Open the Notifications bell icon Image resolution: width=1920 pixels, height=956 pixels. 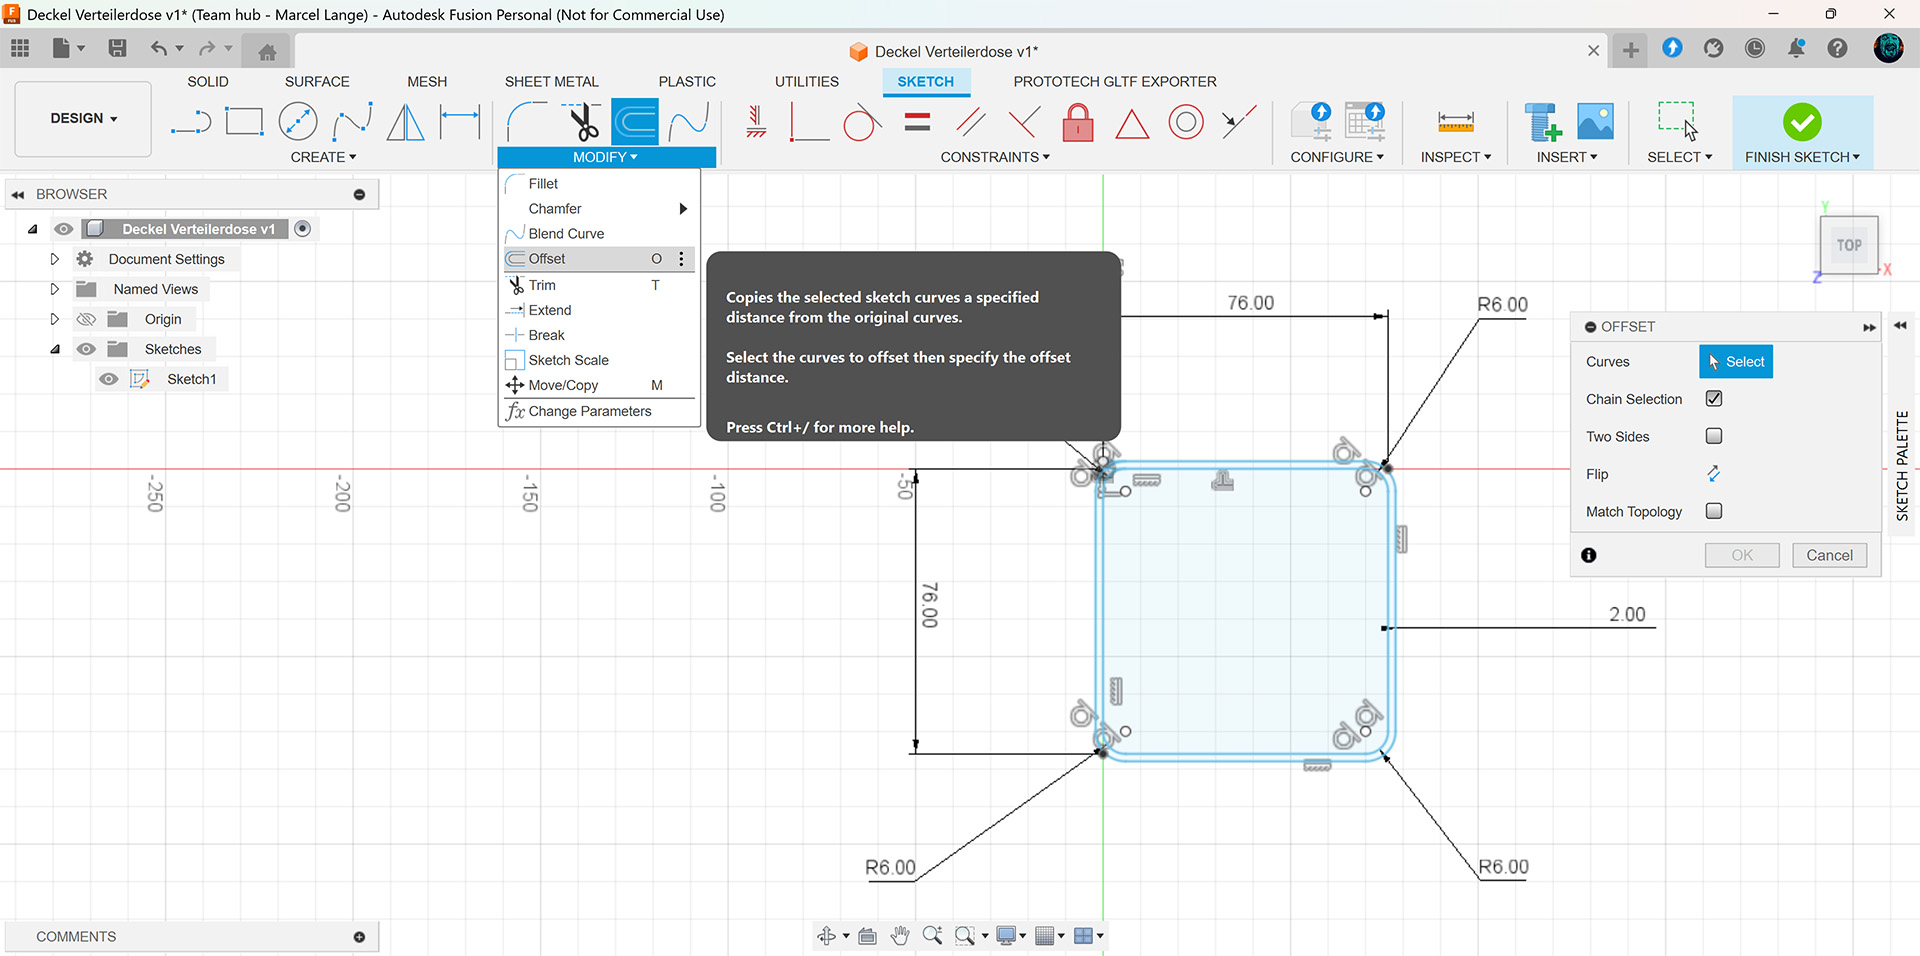(1796, 48)
